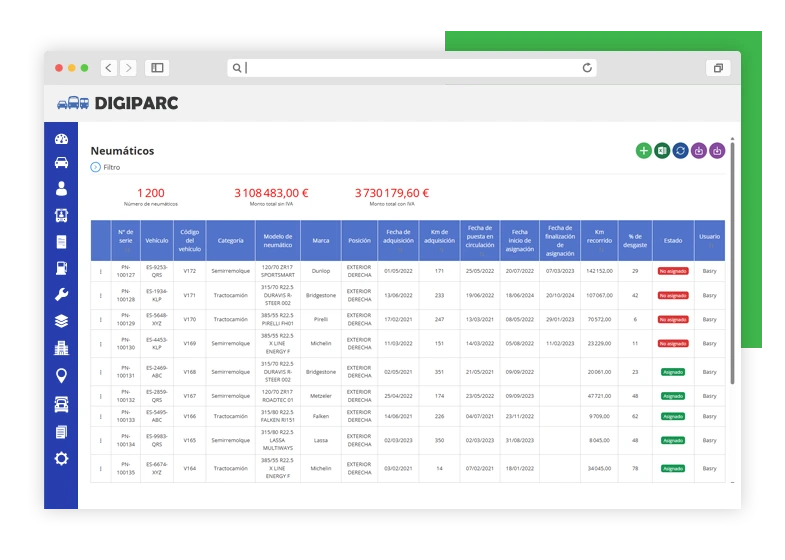Open the location pin section in sidebar
The image size is (785, 560).
[x=61, y=376]
